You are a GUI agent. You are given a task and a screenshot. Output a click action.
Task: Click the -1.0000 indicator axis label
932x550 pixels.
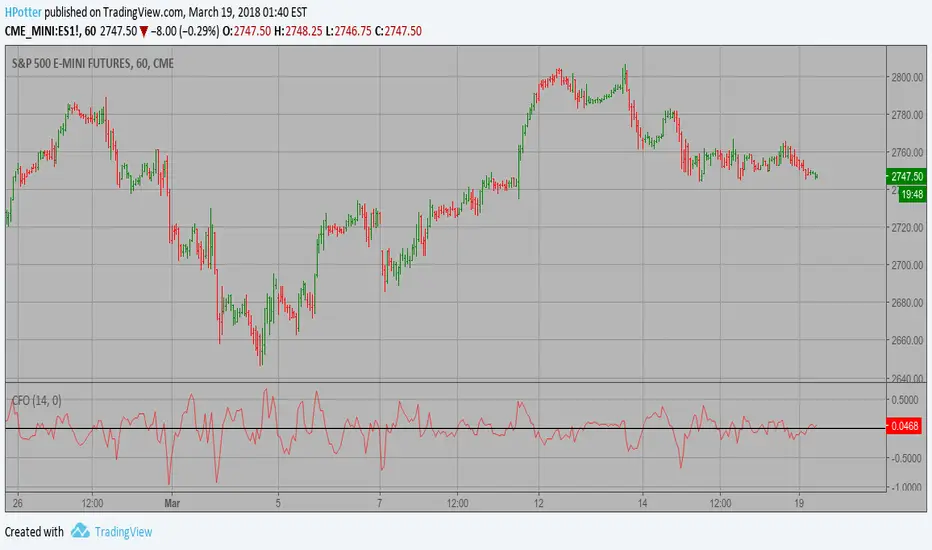[x=905, y=487]
